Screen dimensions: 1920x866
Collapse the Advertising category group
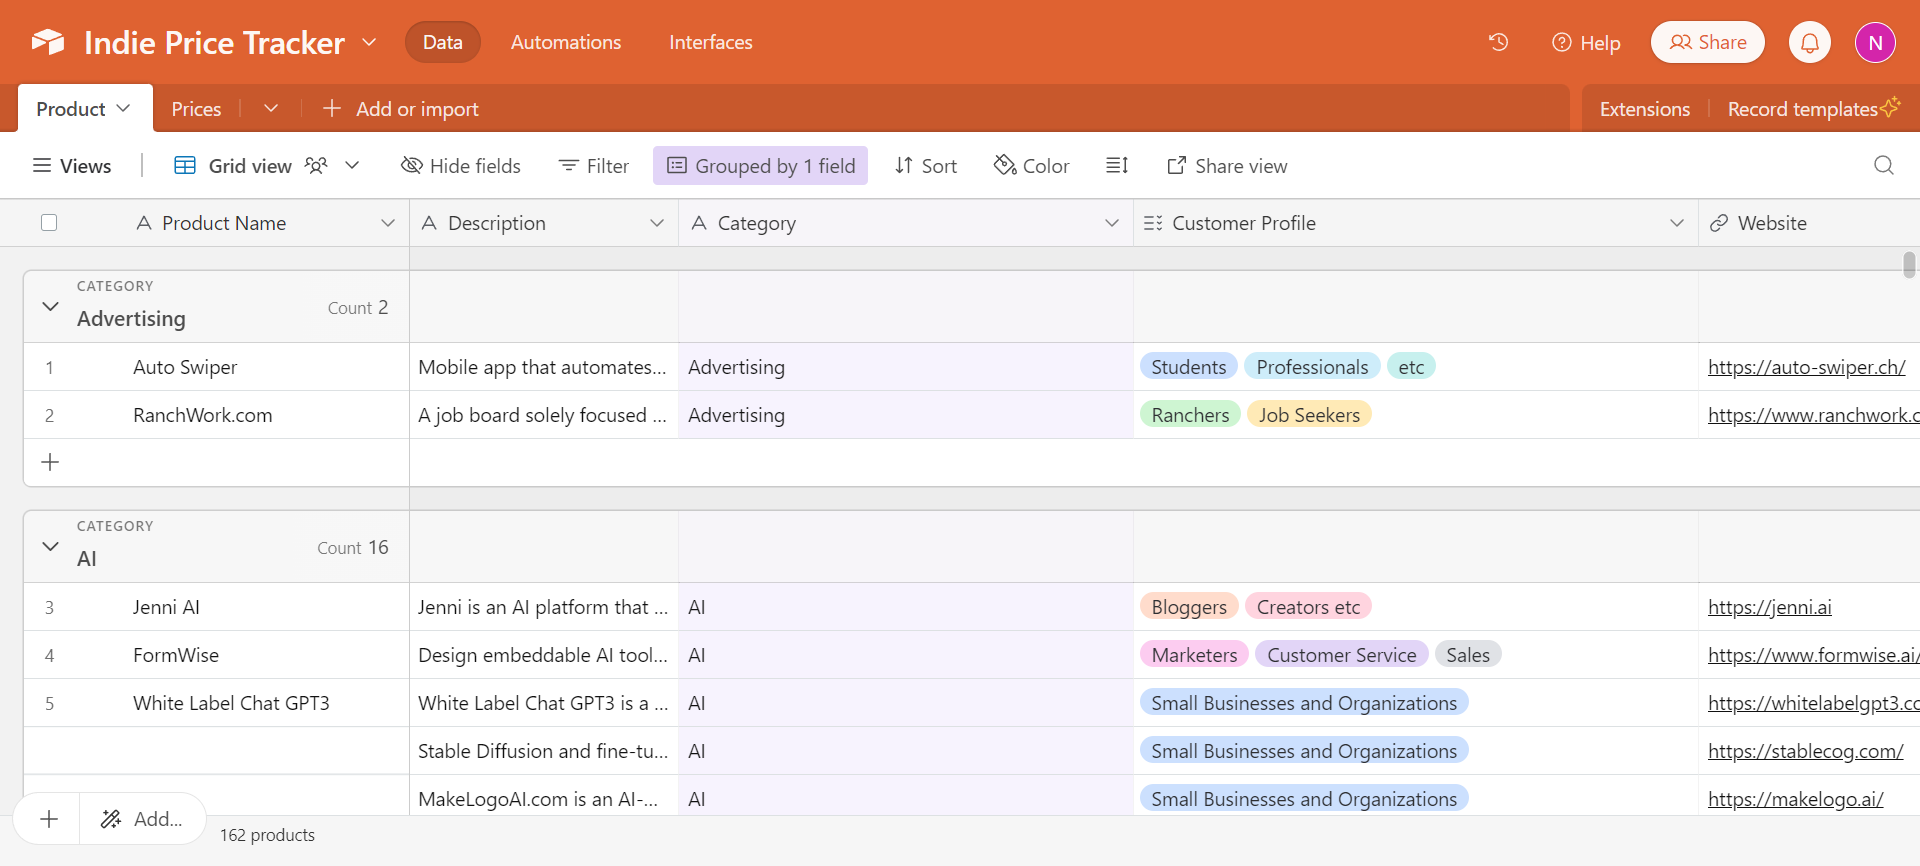click(x=50, y=306)
